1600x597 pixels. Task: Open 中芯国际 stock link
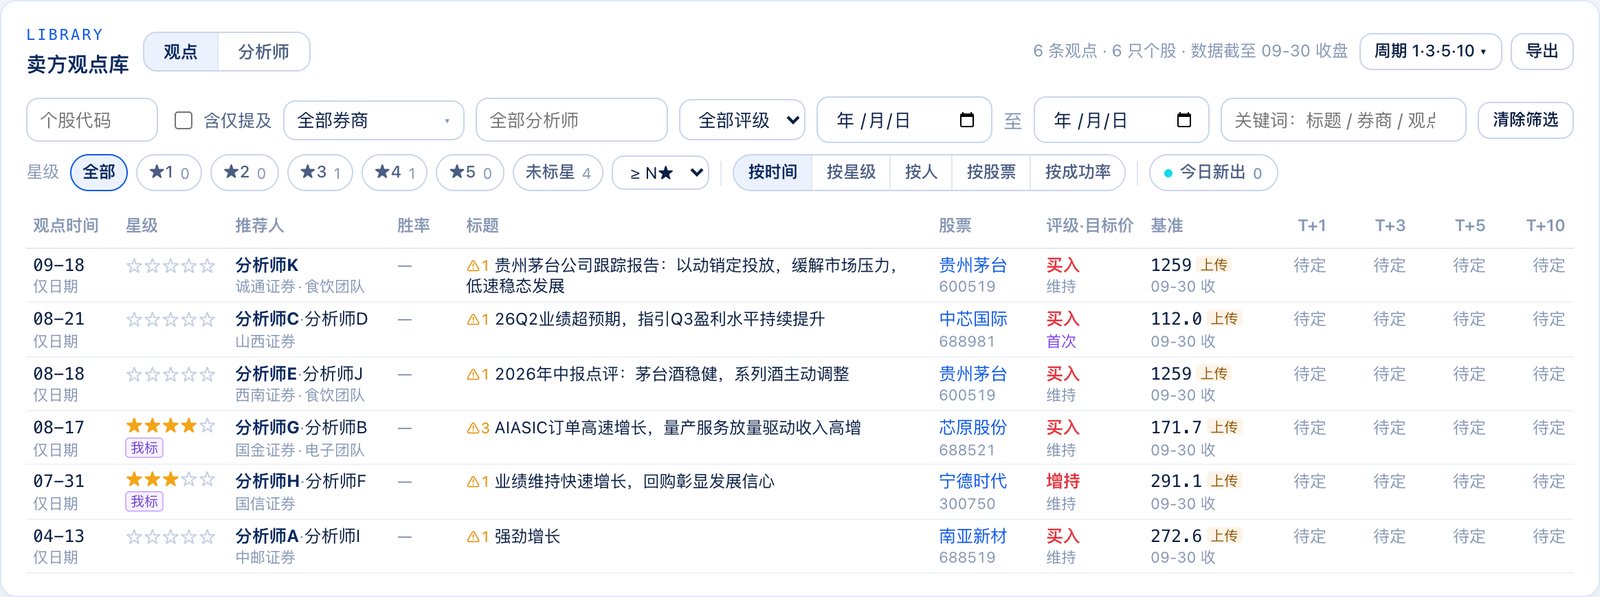[973, 319]
